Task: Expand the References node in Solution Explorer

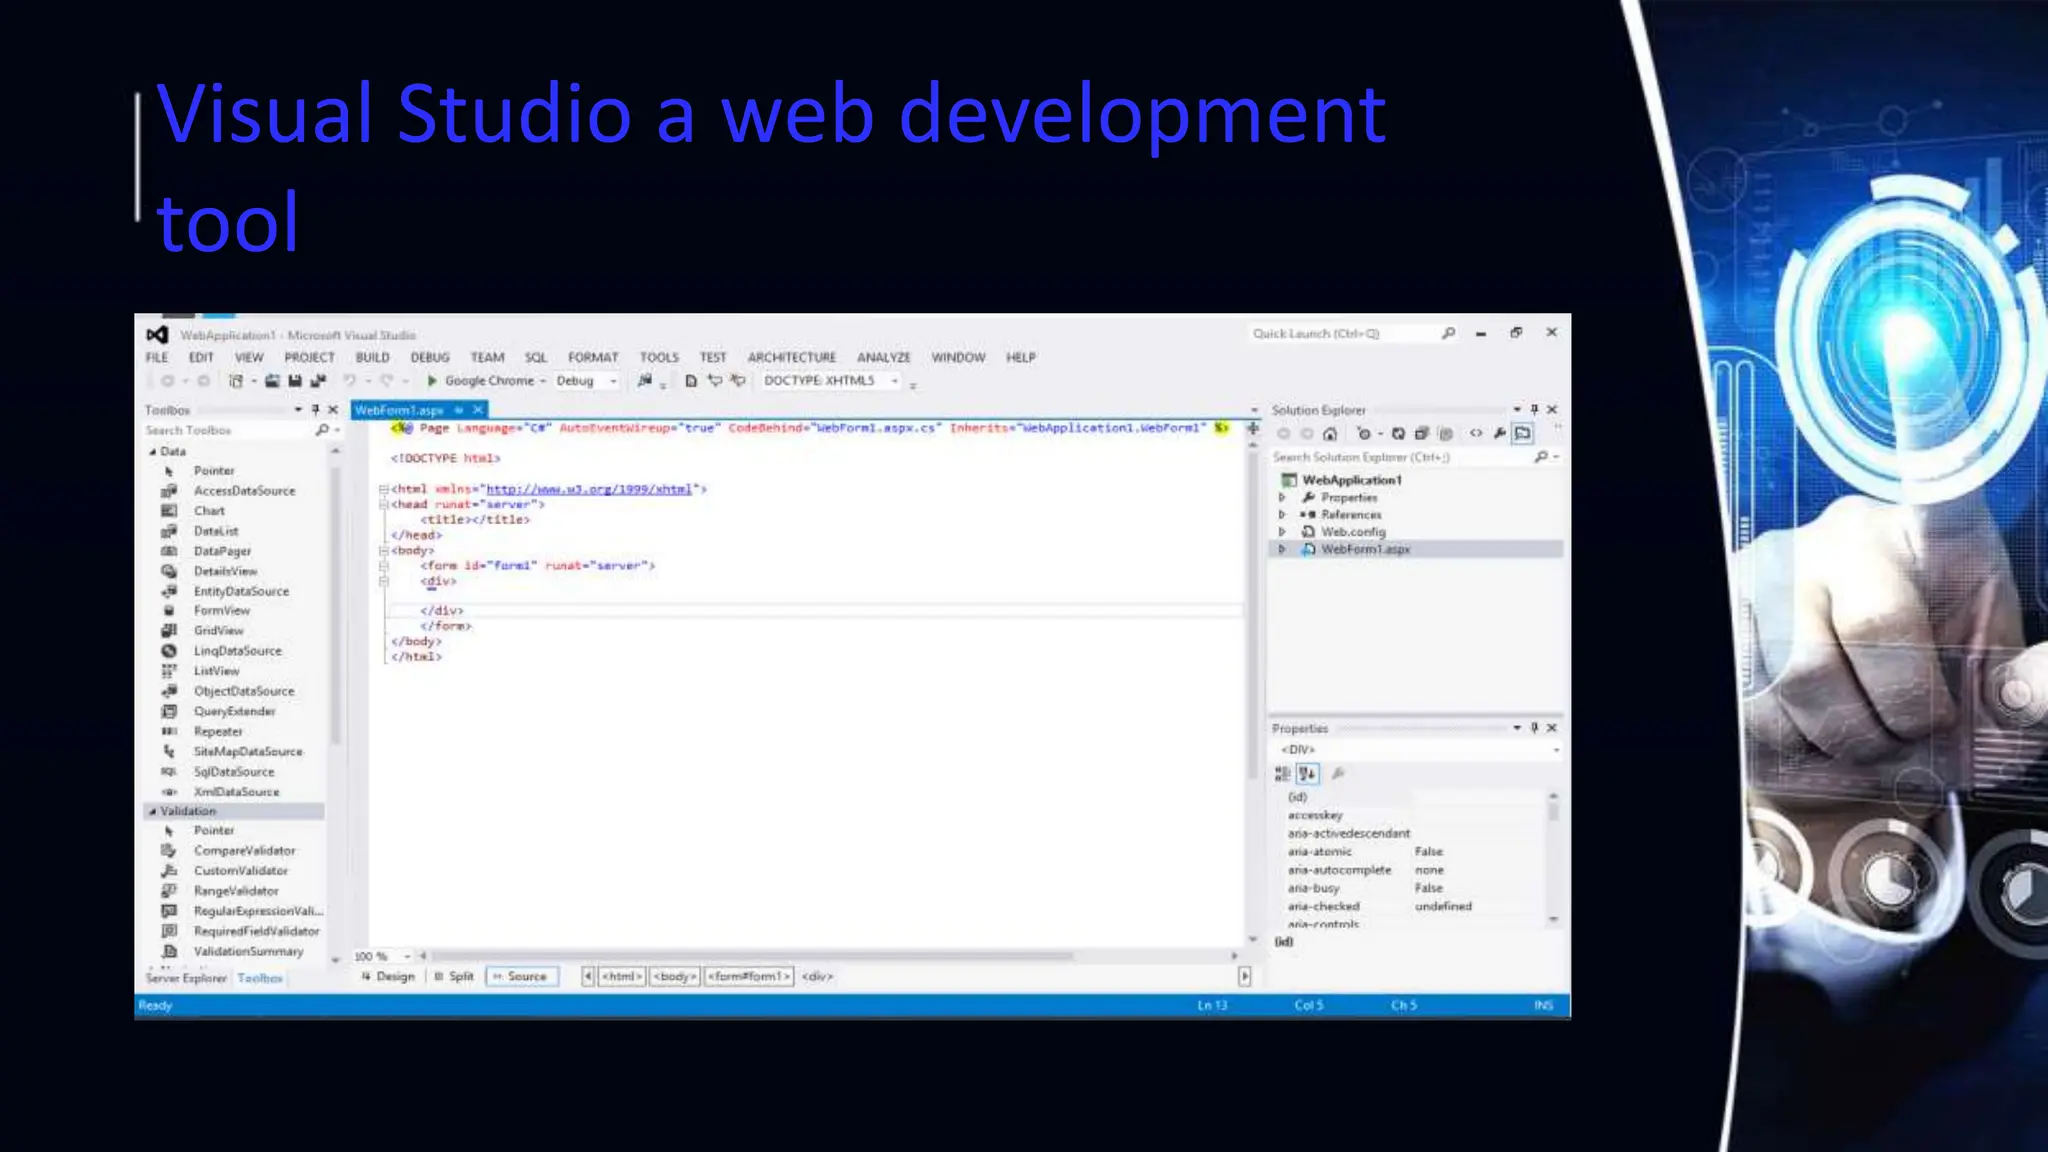Action: (x=1282, y=515)
